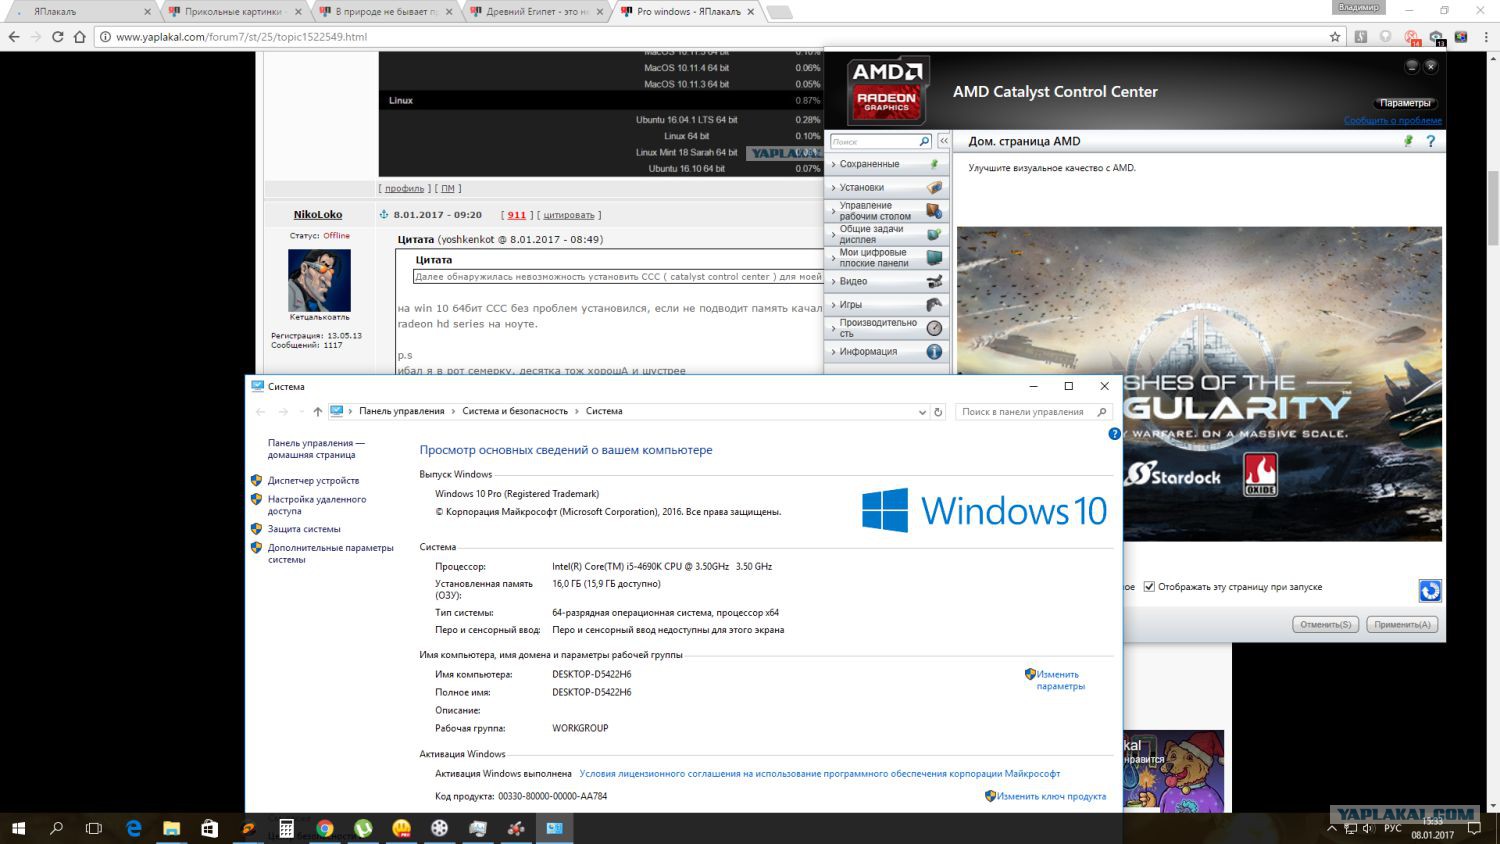The image size is (1500, 844).
Task: Click Report a problem link in AMD Catalyst
Action: pos(1392,120)
